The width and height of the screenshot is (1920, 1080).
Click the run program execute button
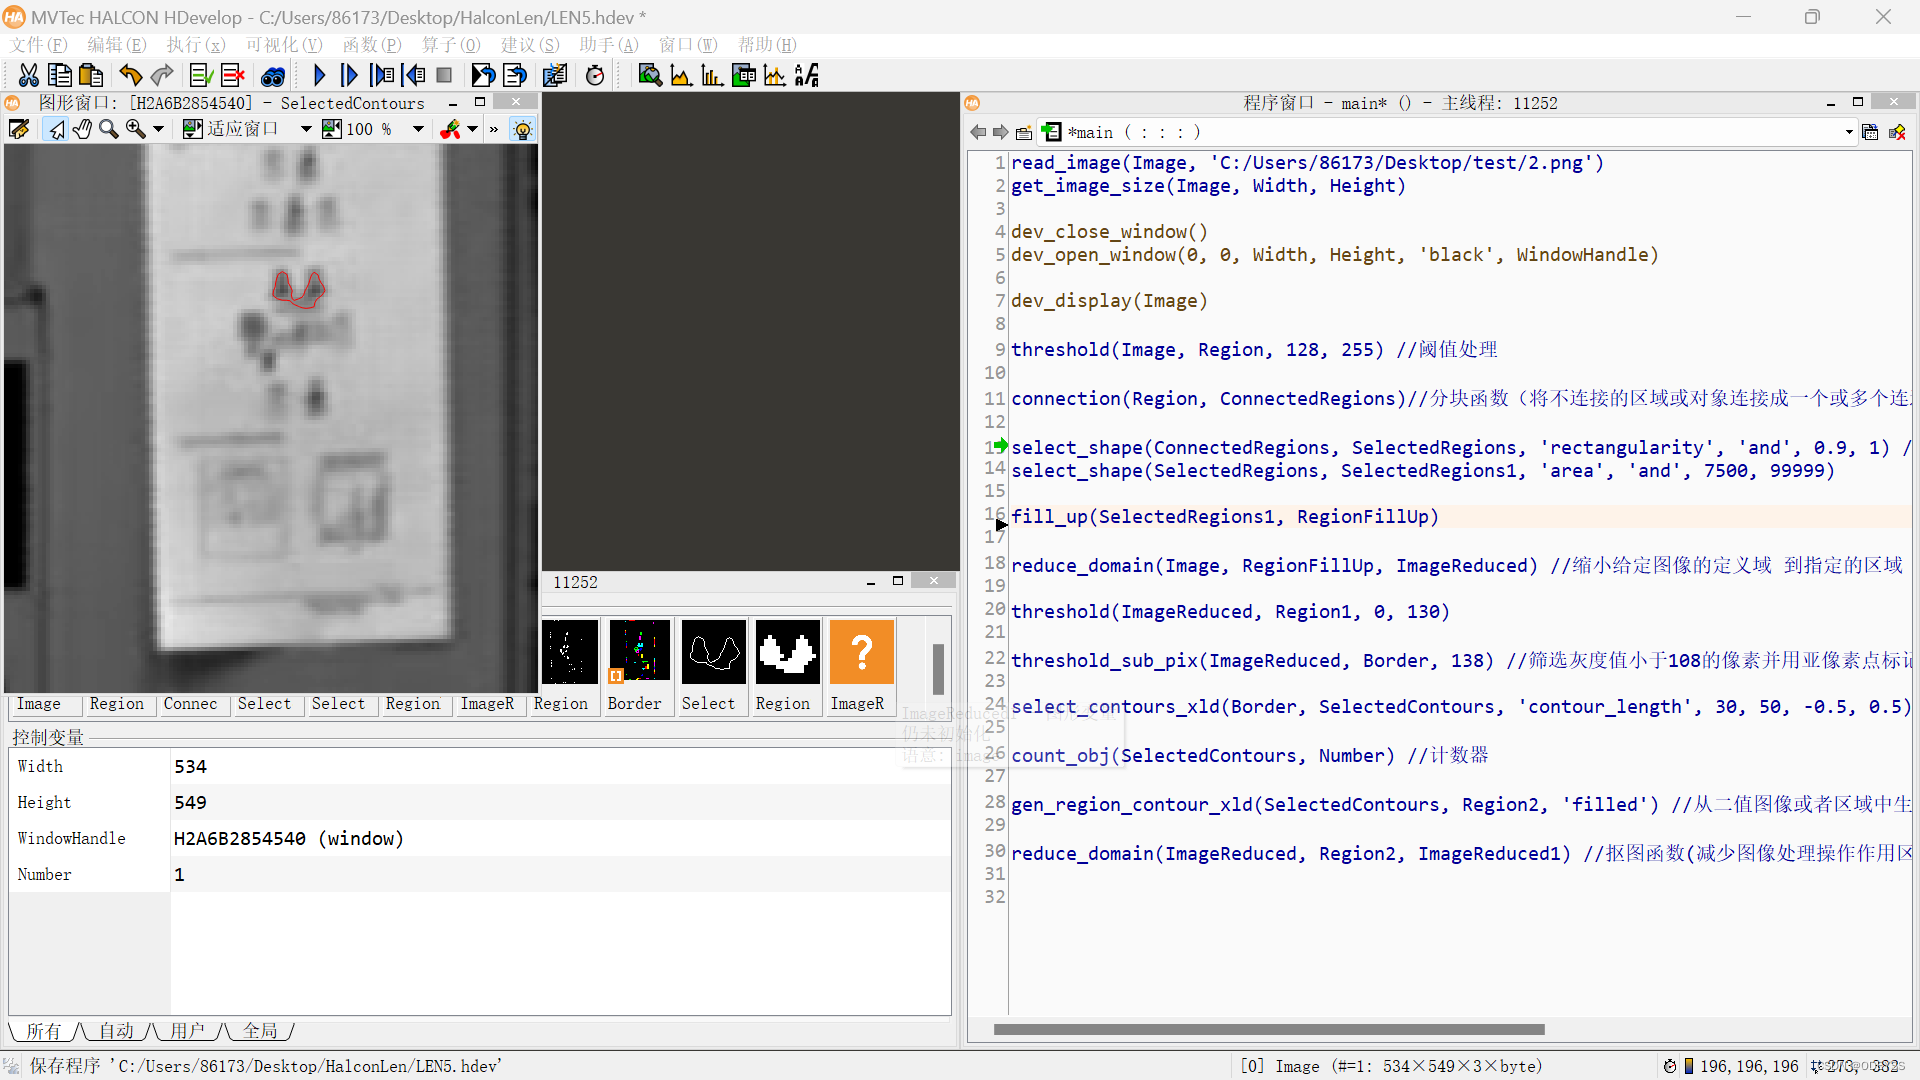318,76
